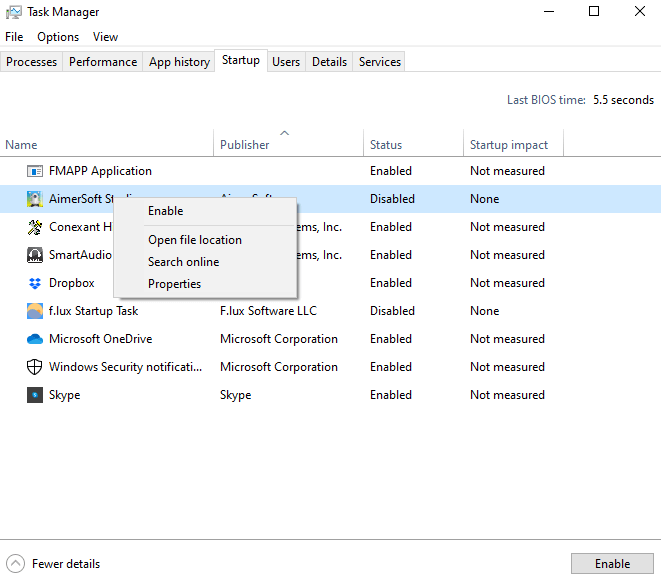Choose Open file location in context menu
This screenshot has height=587, width=661.
tap(205, 240)
